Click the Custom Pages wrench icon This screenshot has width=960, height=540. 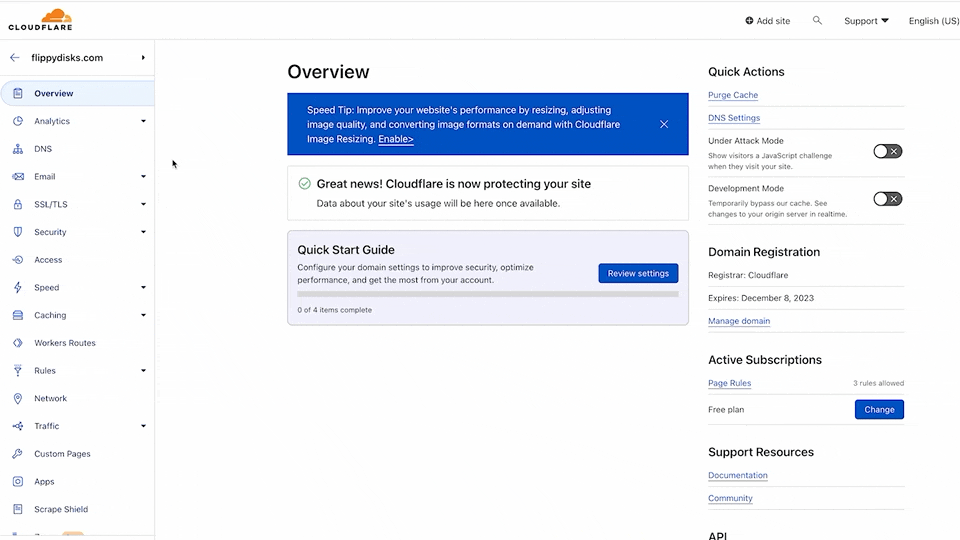(x=18, y=454)
